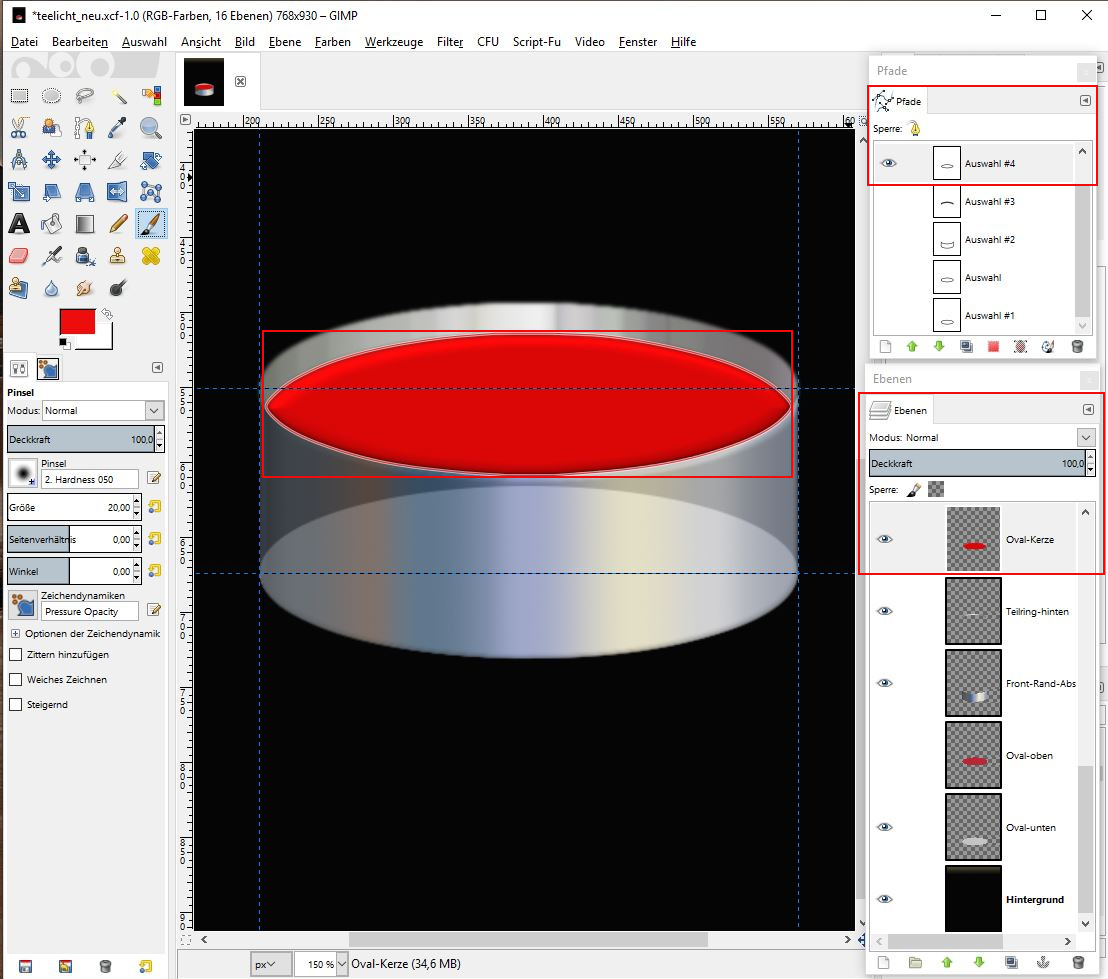This screenshot has height=979, width=1108.
Task: Activate the Heal tool
Action: click(x=151, y=256)
